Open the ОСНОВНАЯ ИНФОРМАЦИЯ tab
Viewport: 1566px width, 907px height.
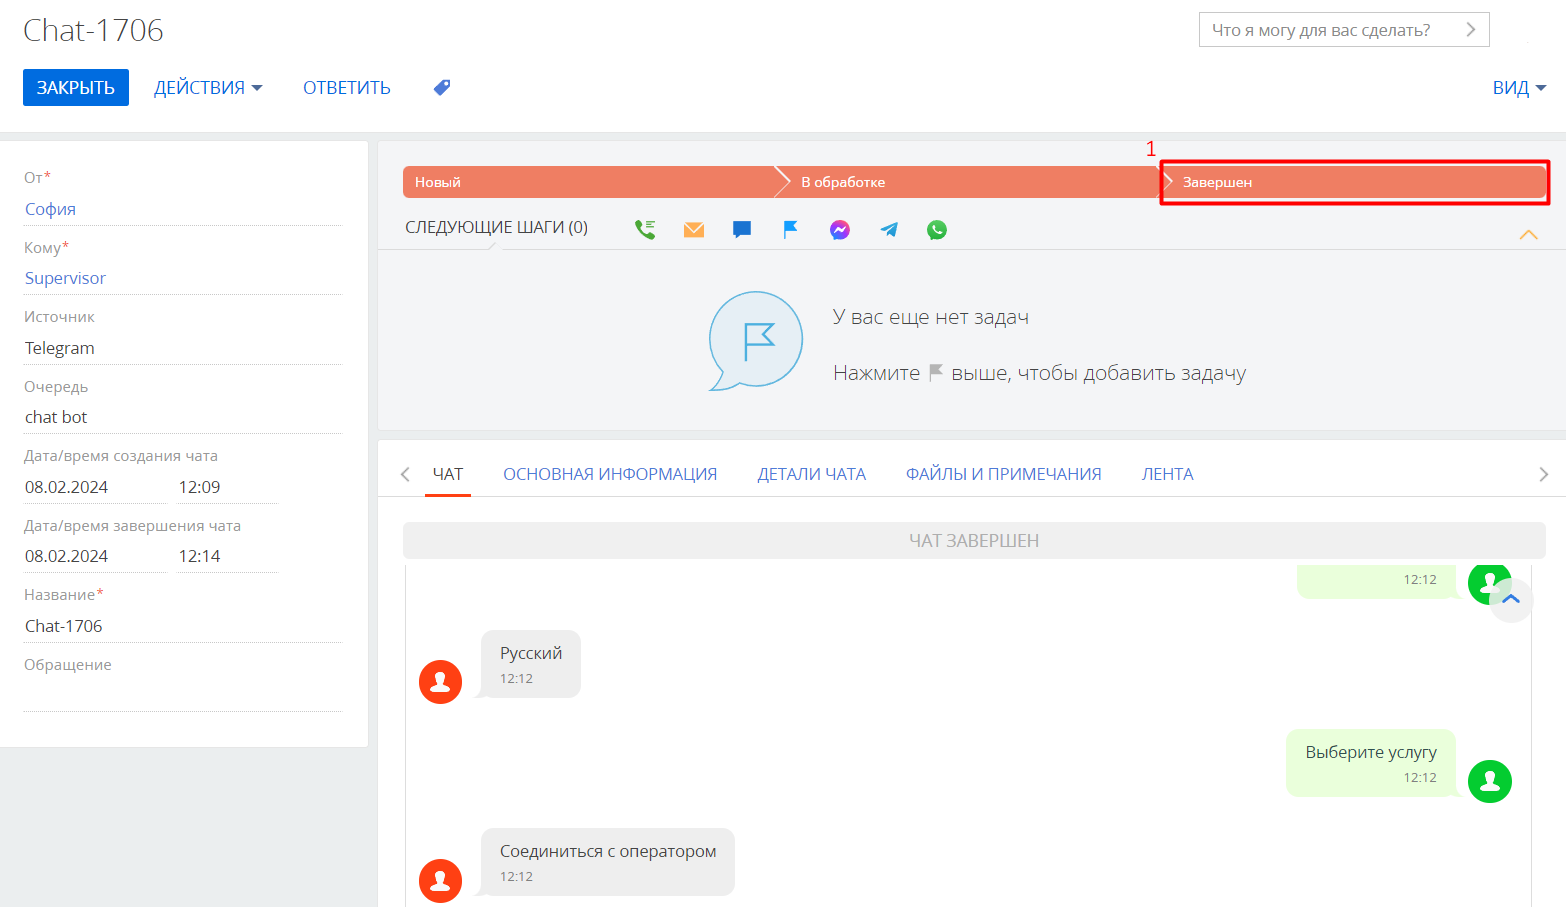(x=610, y=474)
